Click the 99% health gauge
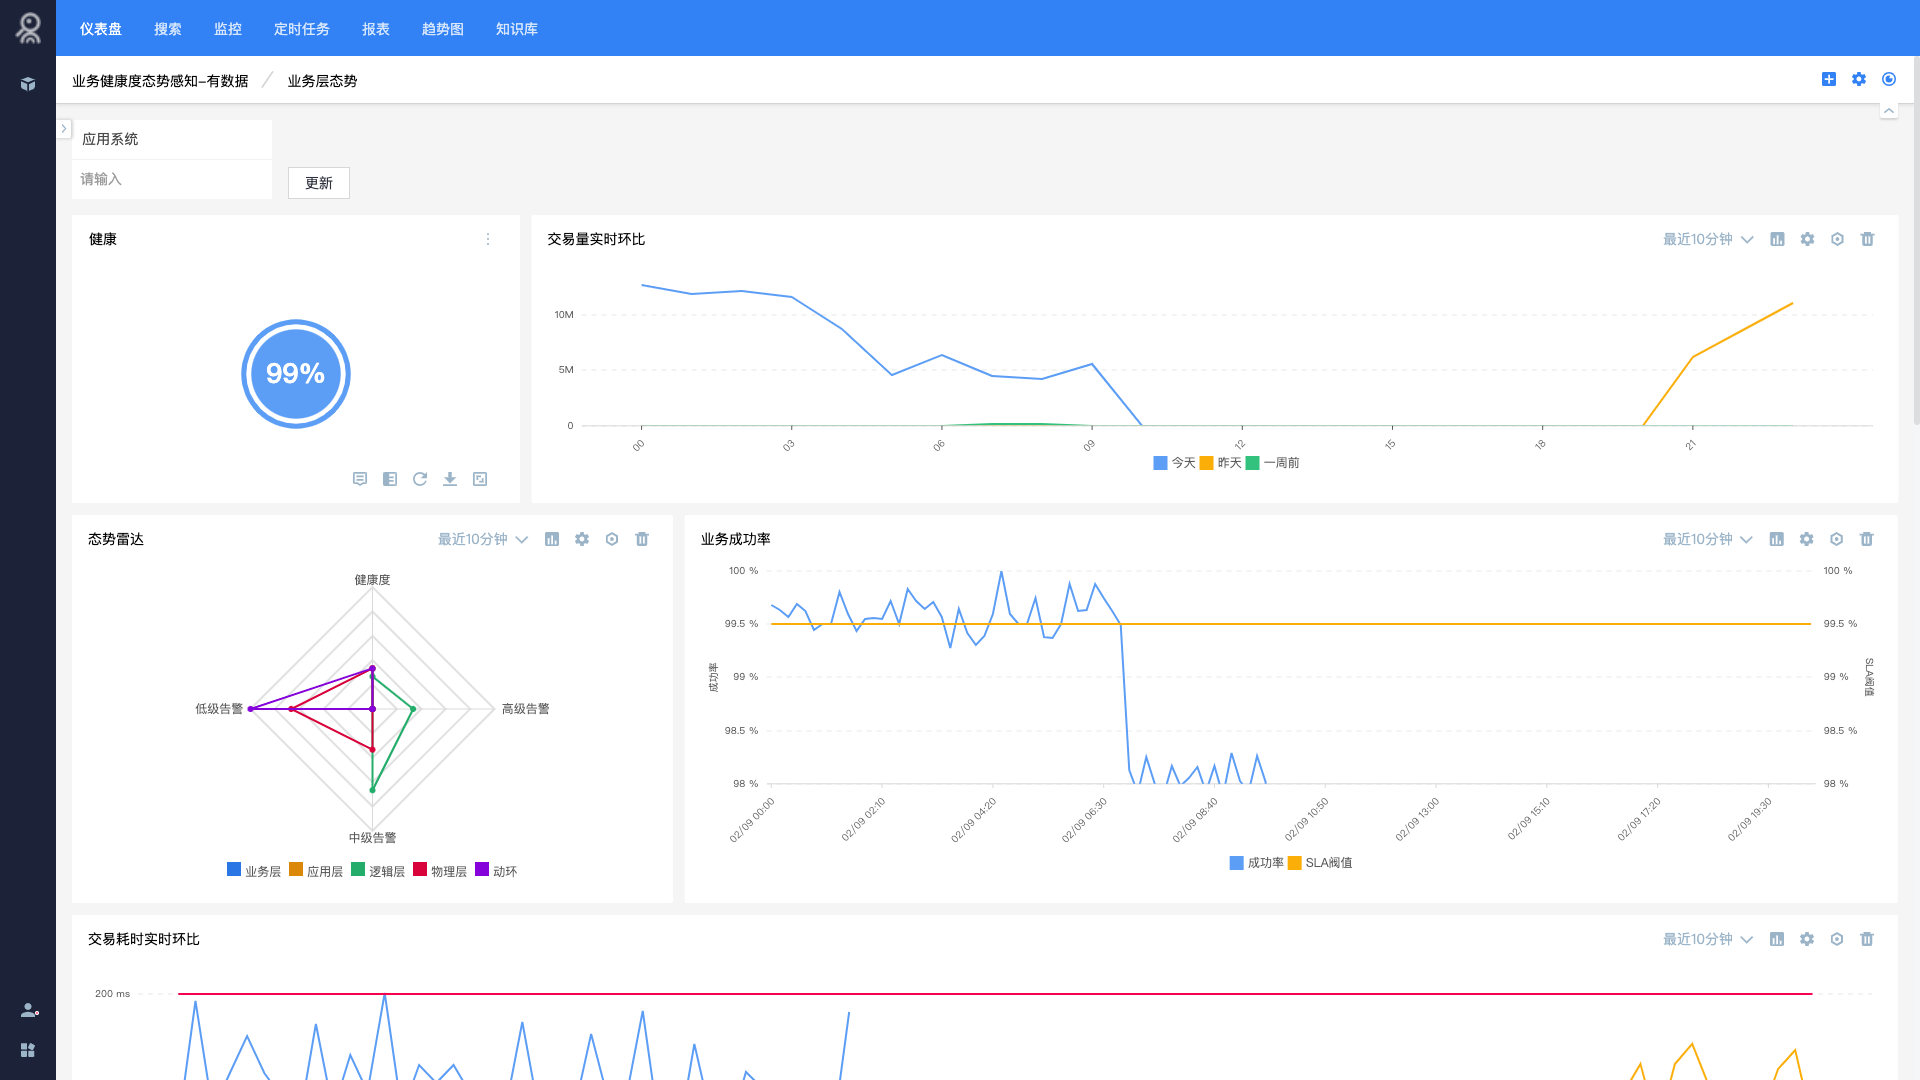 [296, 374]
